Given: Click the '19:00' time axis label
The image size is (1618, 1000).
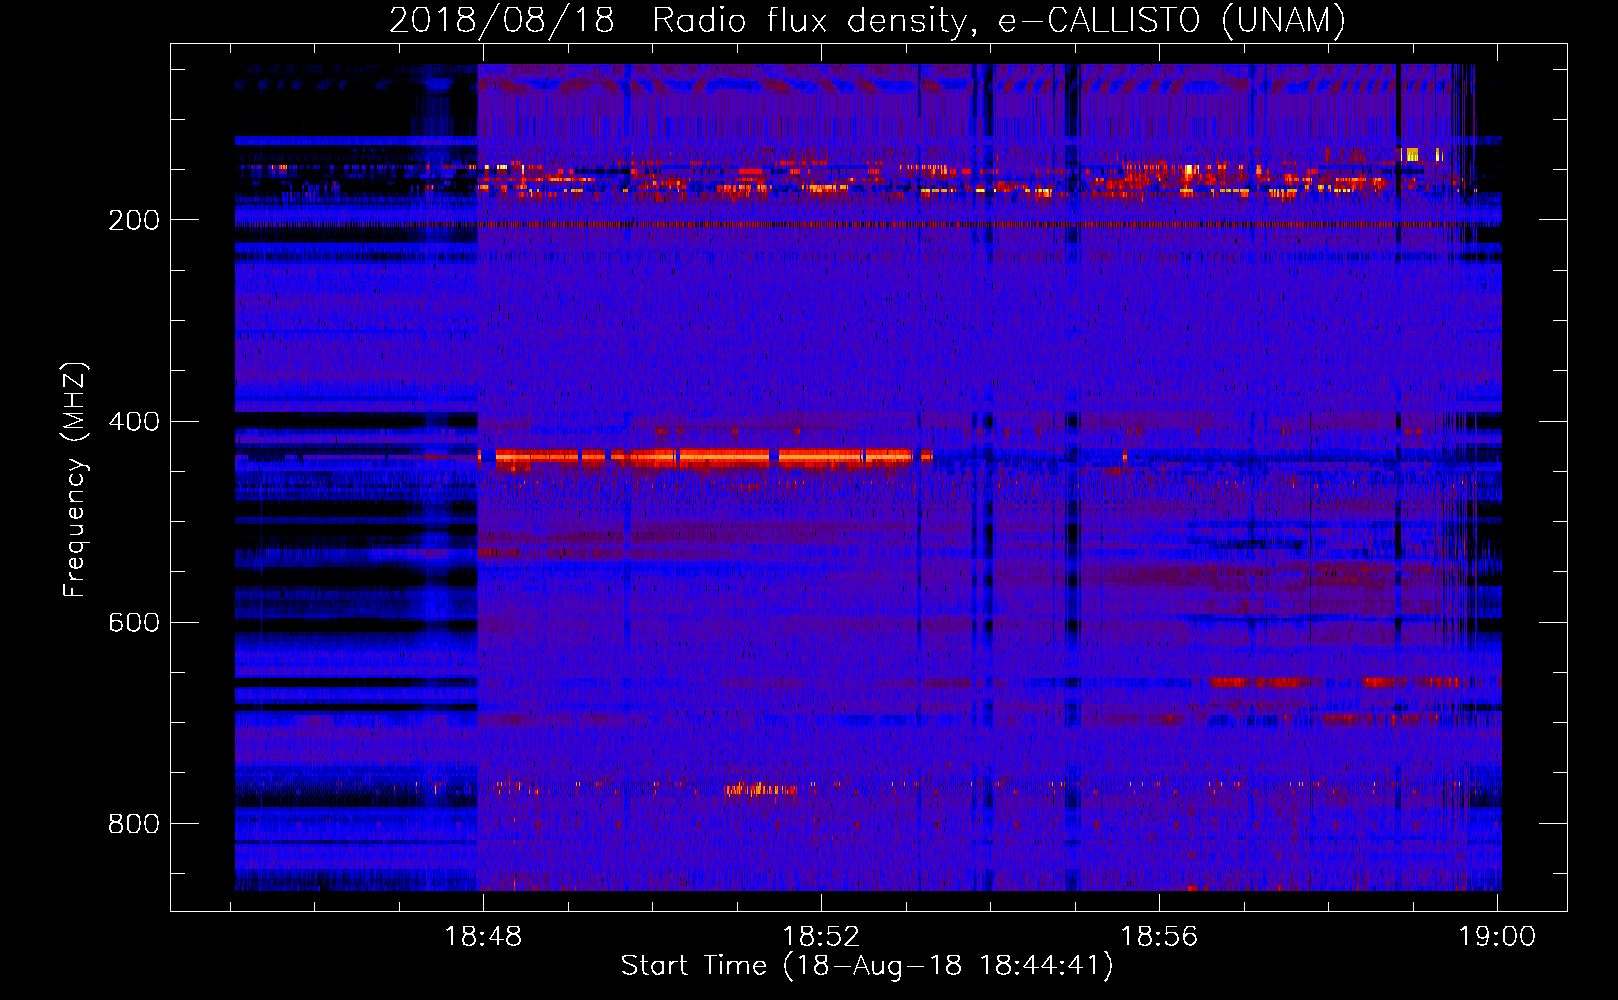Looking at the screenshot, I should coord(1497,937).
